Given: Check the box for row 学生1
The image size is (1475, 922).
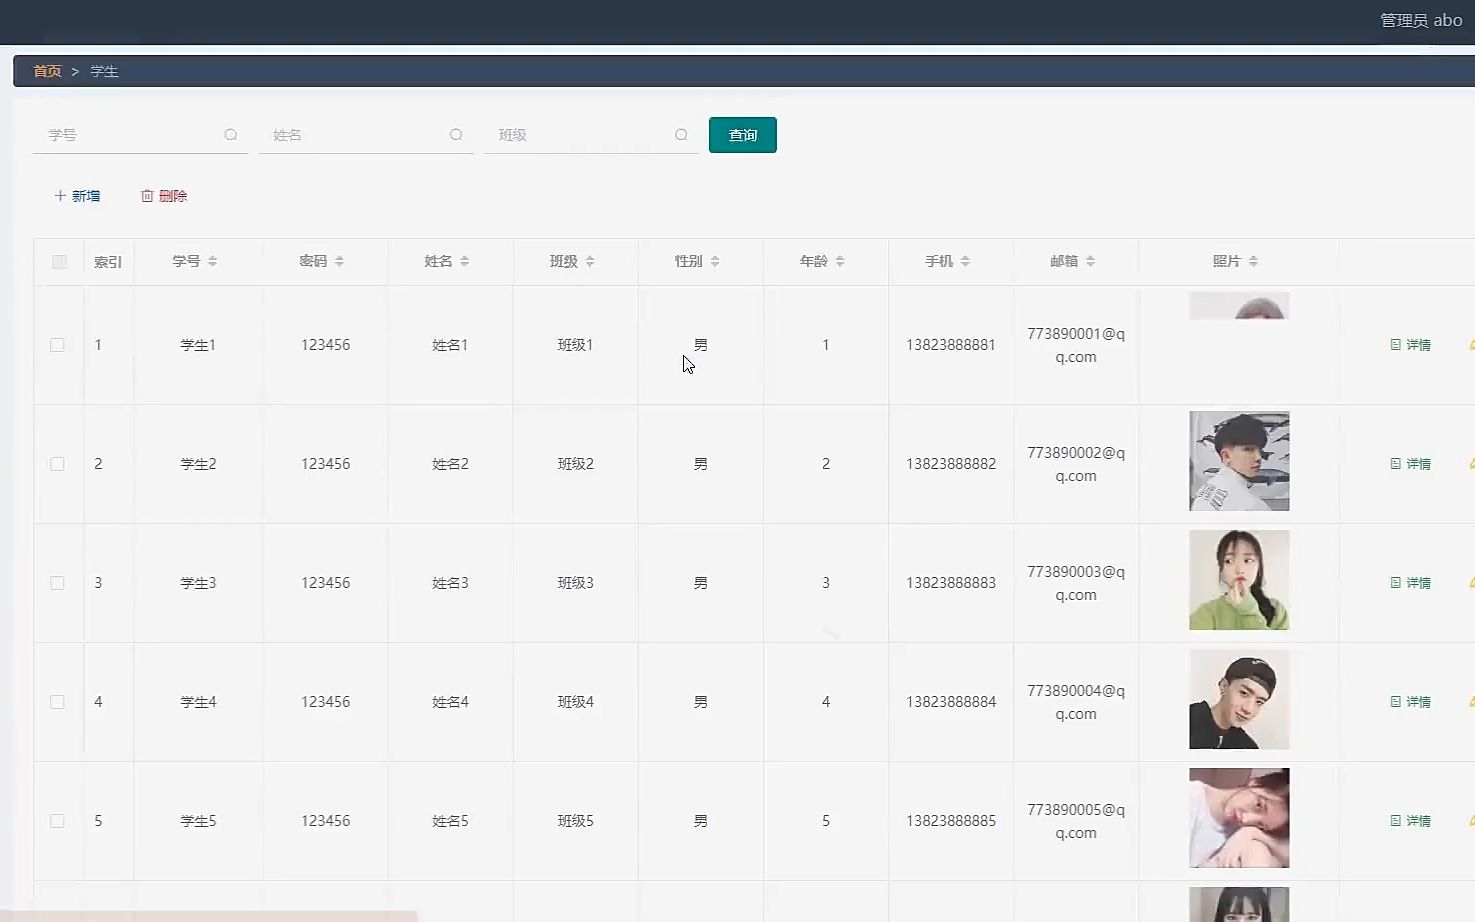Looking at the screenshot, I should tap(57, 345).
